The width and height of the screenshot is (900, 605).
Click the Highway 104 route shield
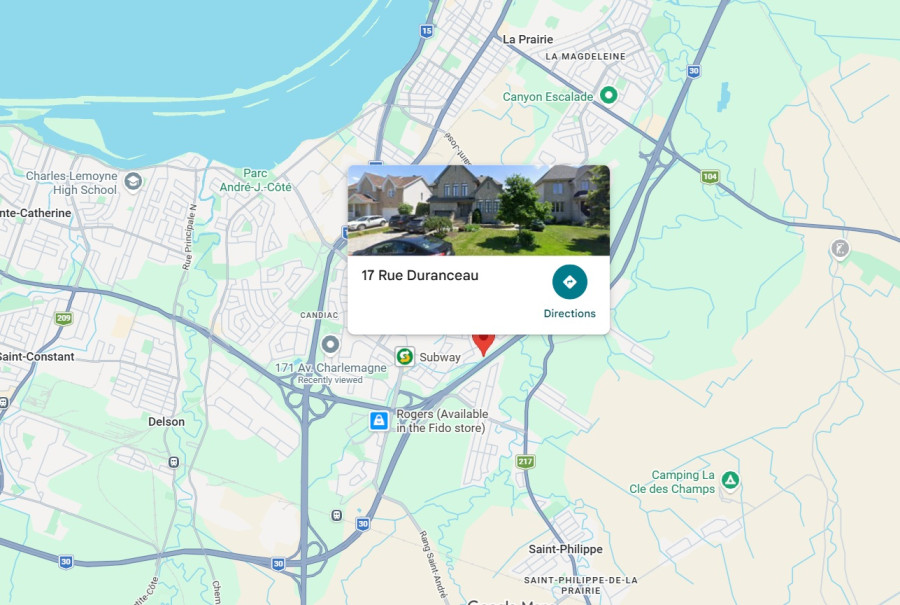(x=710, y=177)
